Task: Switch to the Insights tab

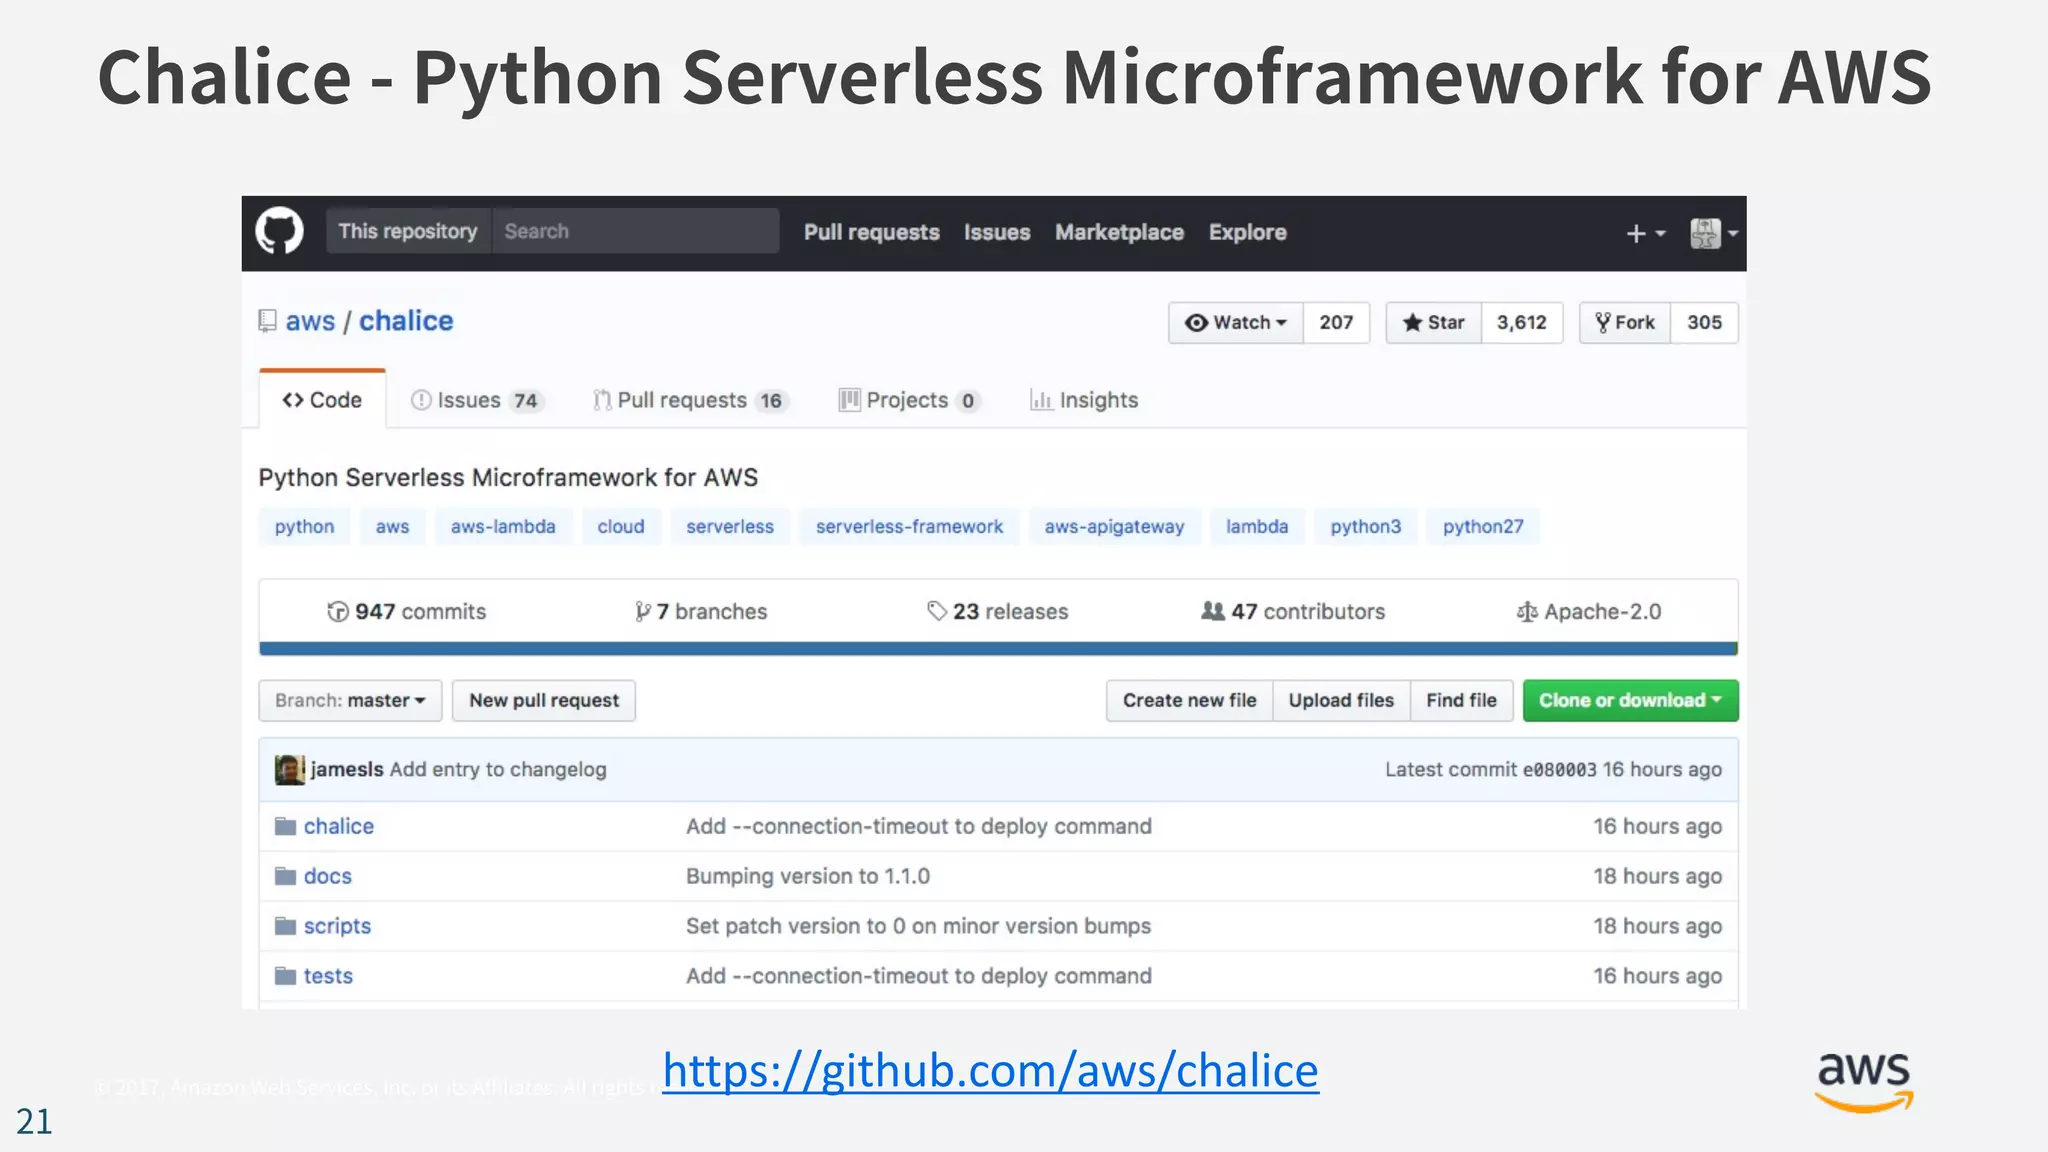Action: 1084,400
